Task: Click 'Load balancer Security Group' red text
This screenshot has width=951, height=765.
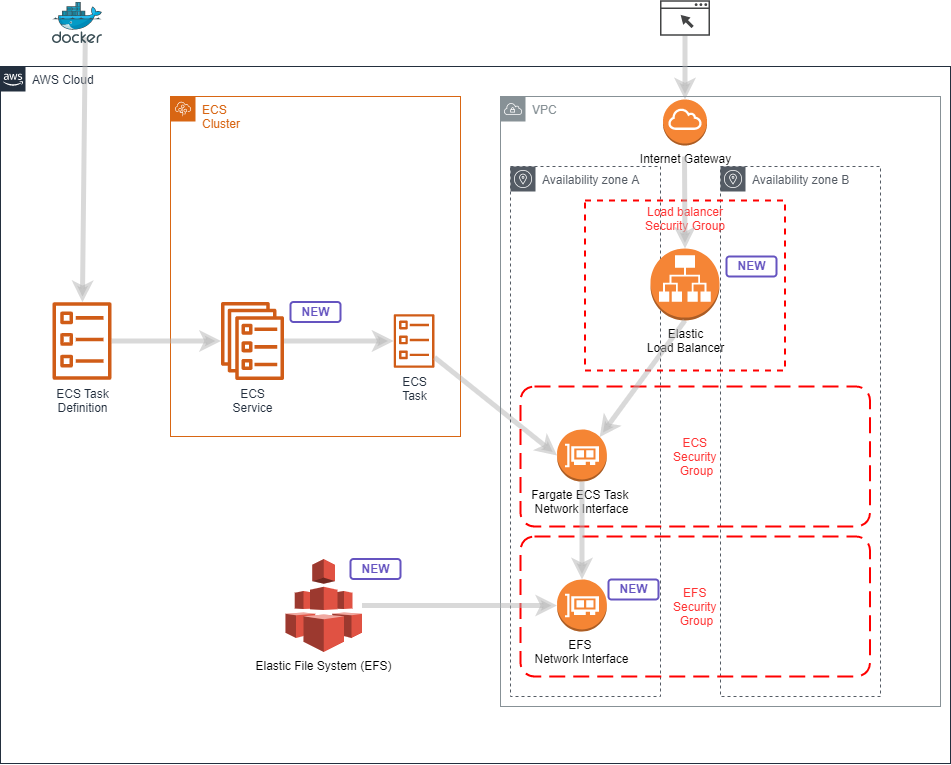Action: [x=685, y=218]
